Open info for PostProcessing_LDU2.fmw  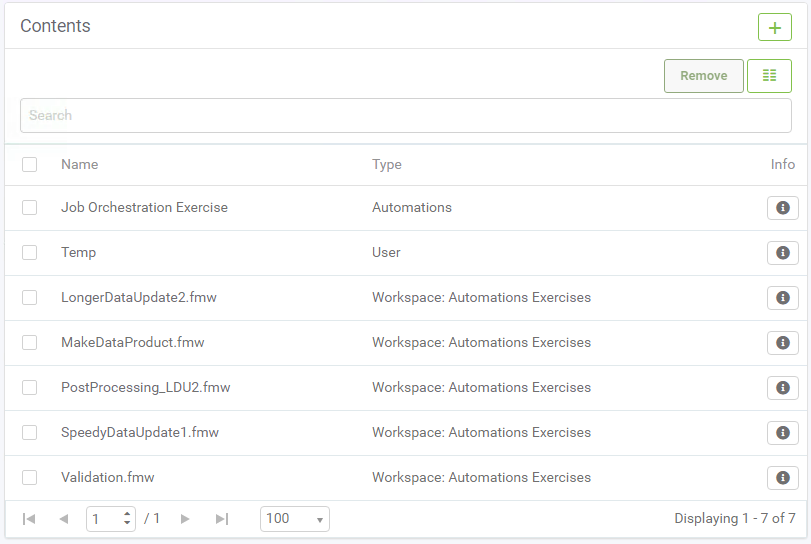pyautogui.click(x=783, y=387)
